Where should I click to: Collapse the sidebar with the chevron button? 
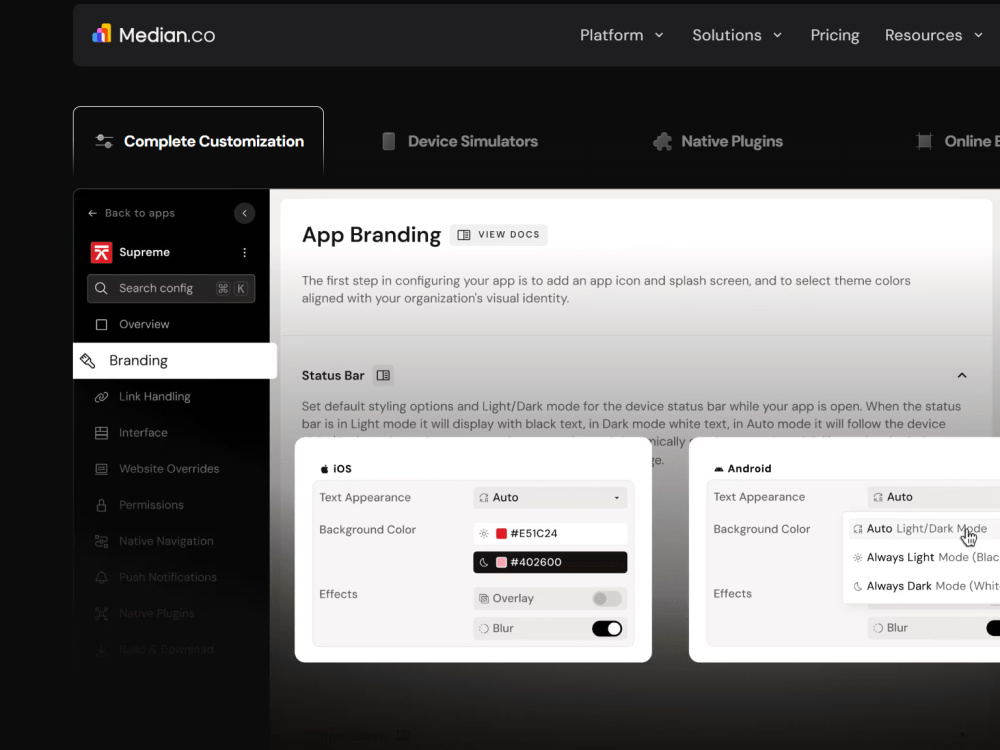coord(244,213)
